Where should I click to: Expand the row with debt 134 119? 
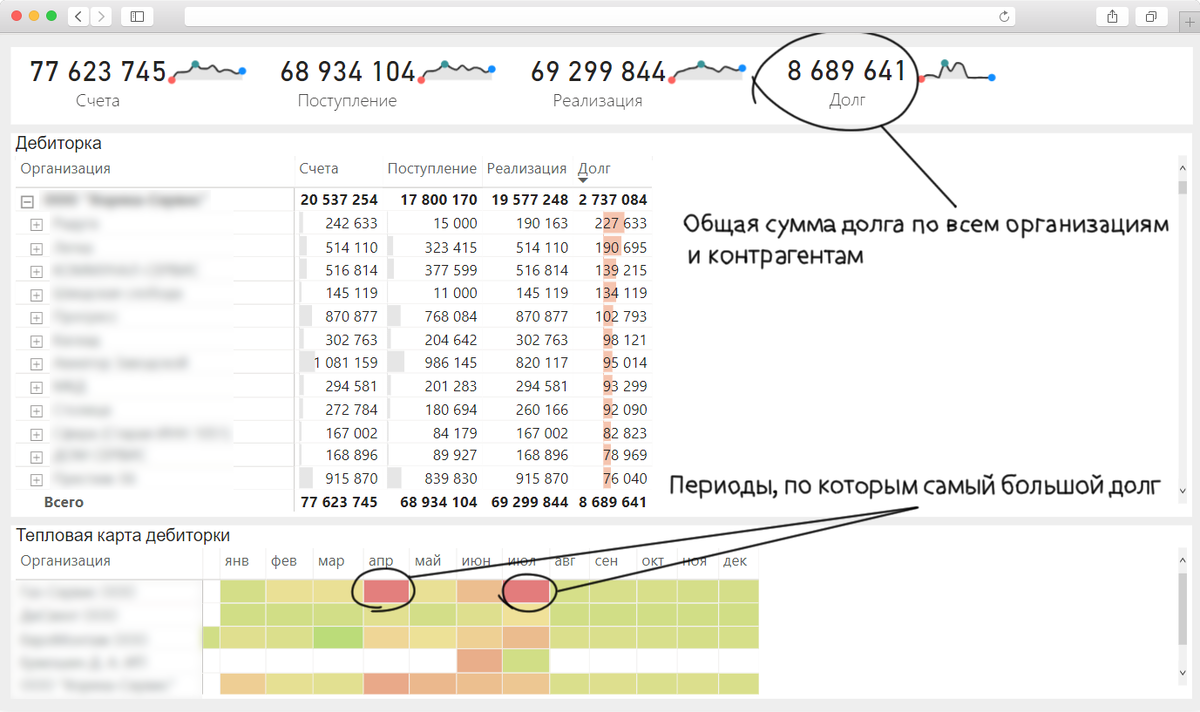point(37,294)
